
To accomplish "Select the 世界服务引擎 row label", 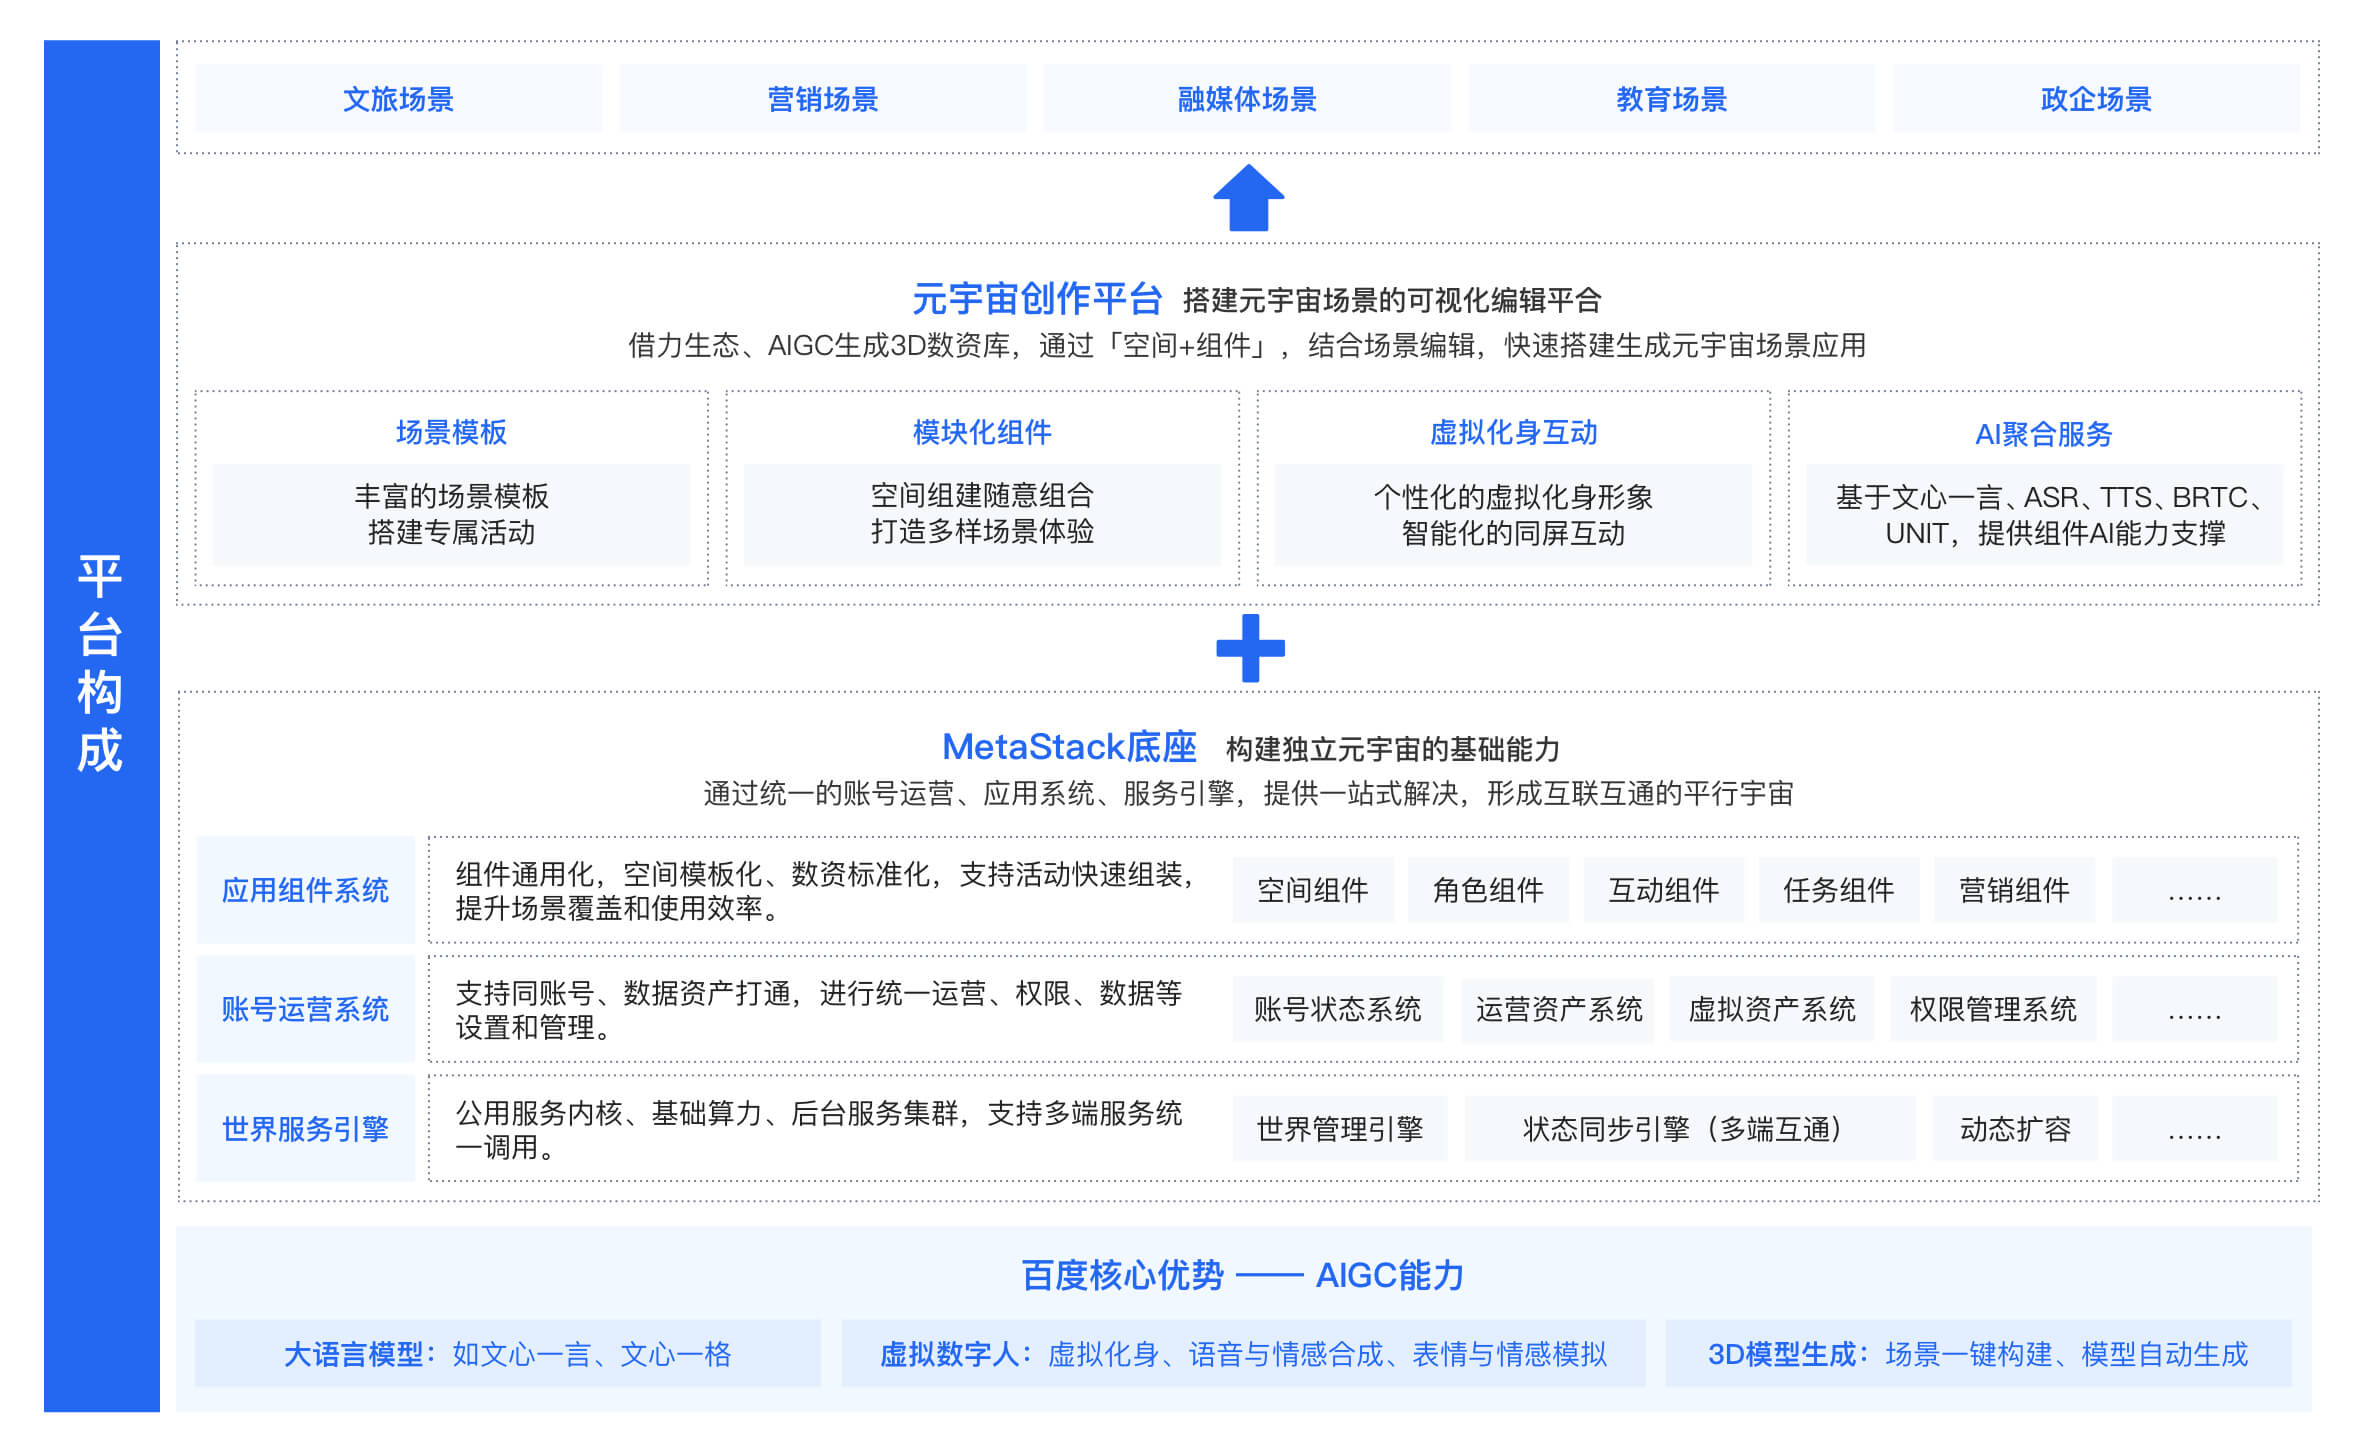I will [305, 1129].
